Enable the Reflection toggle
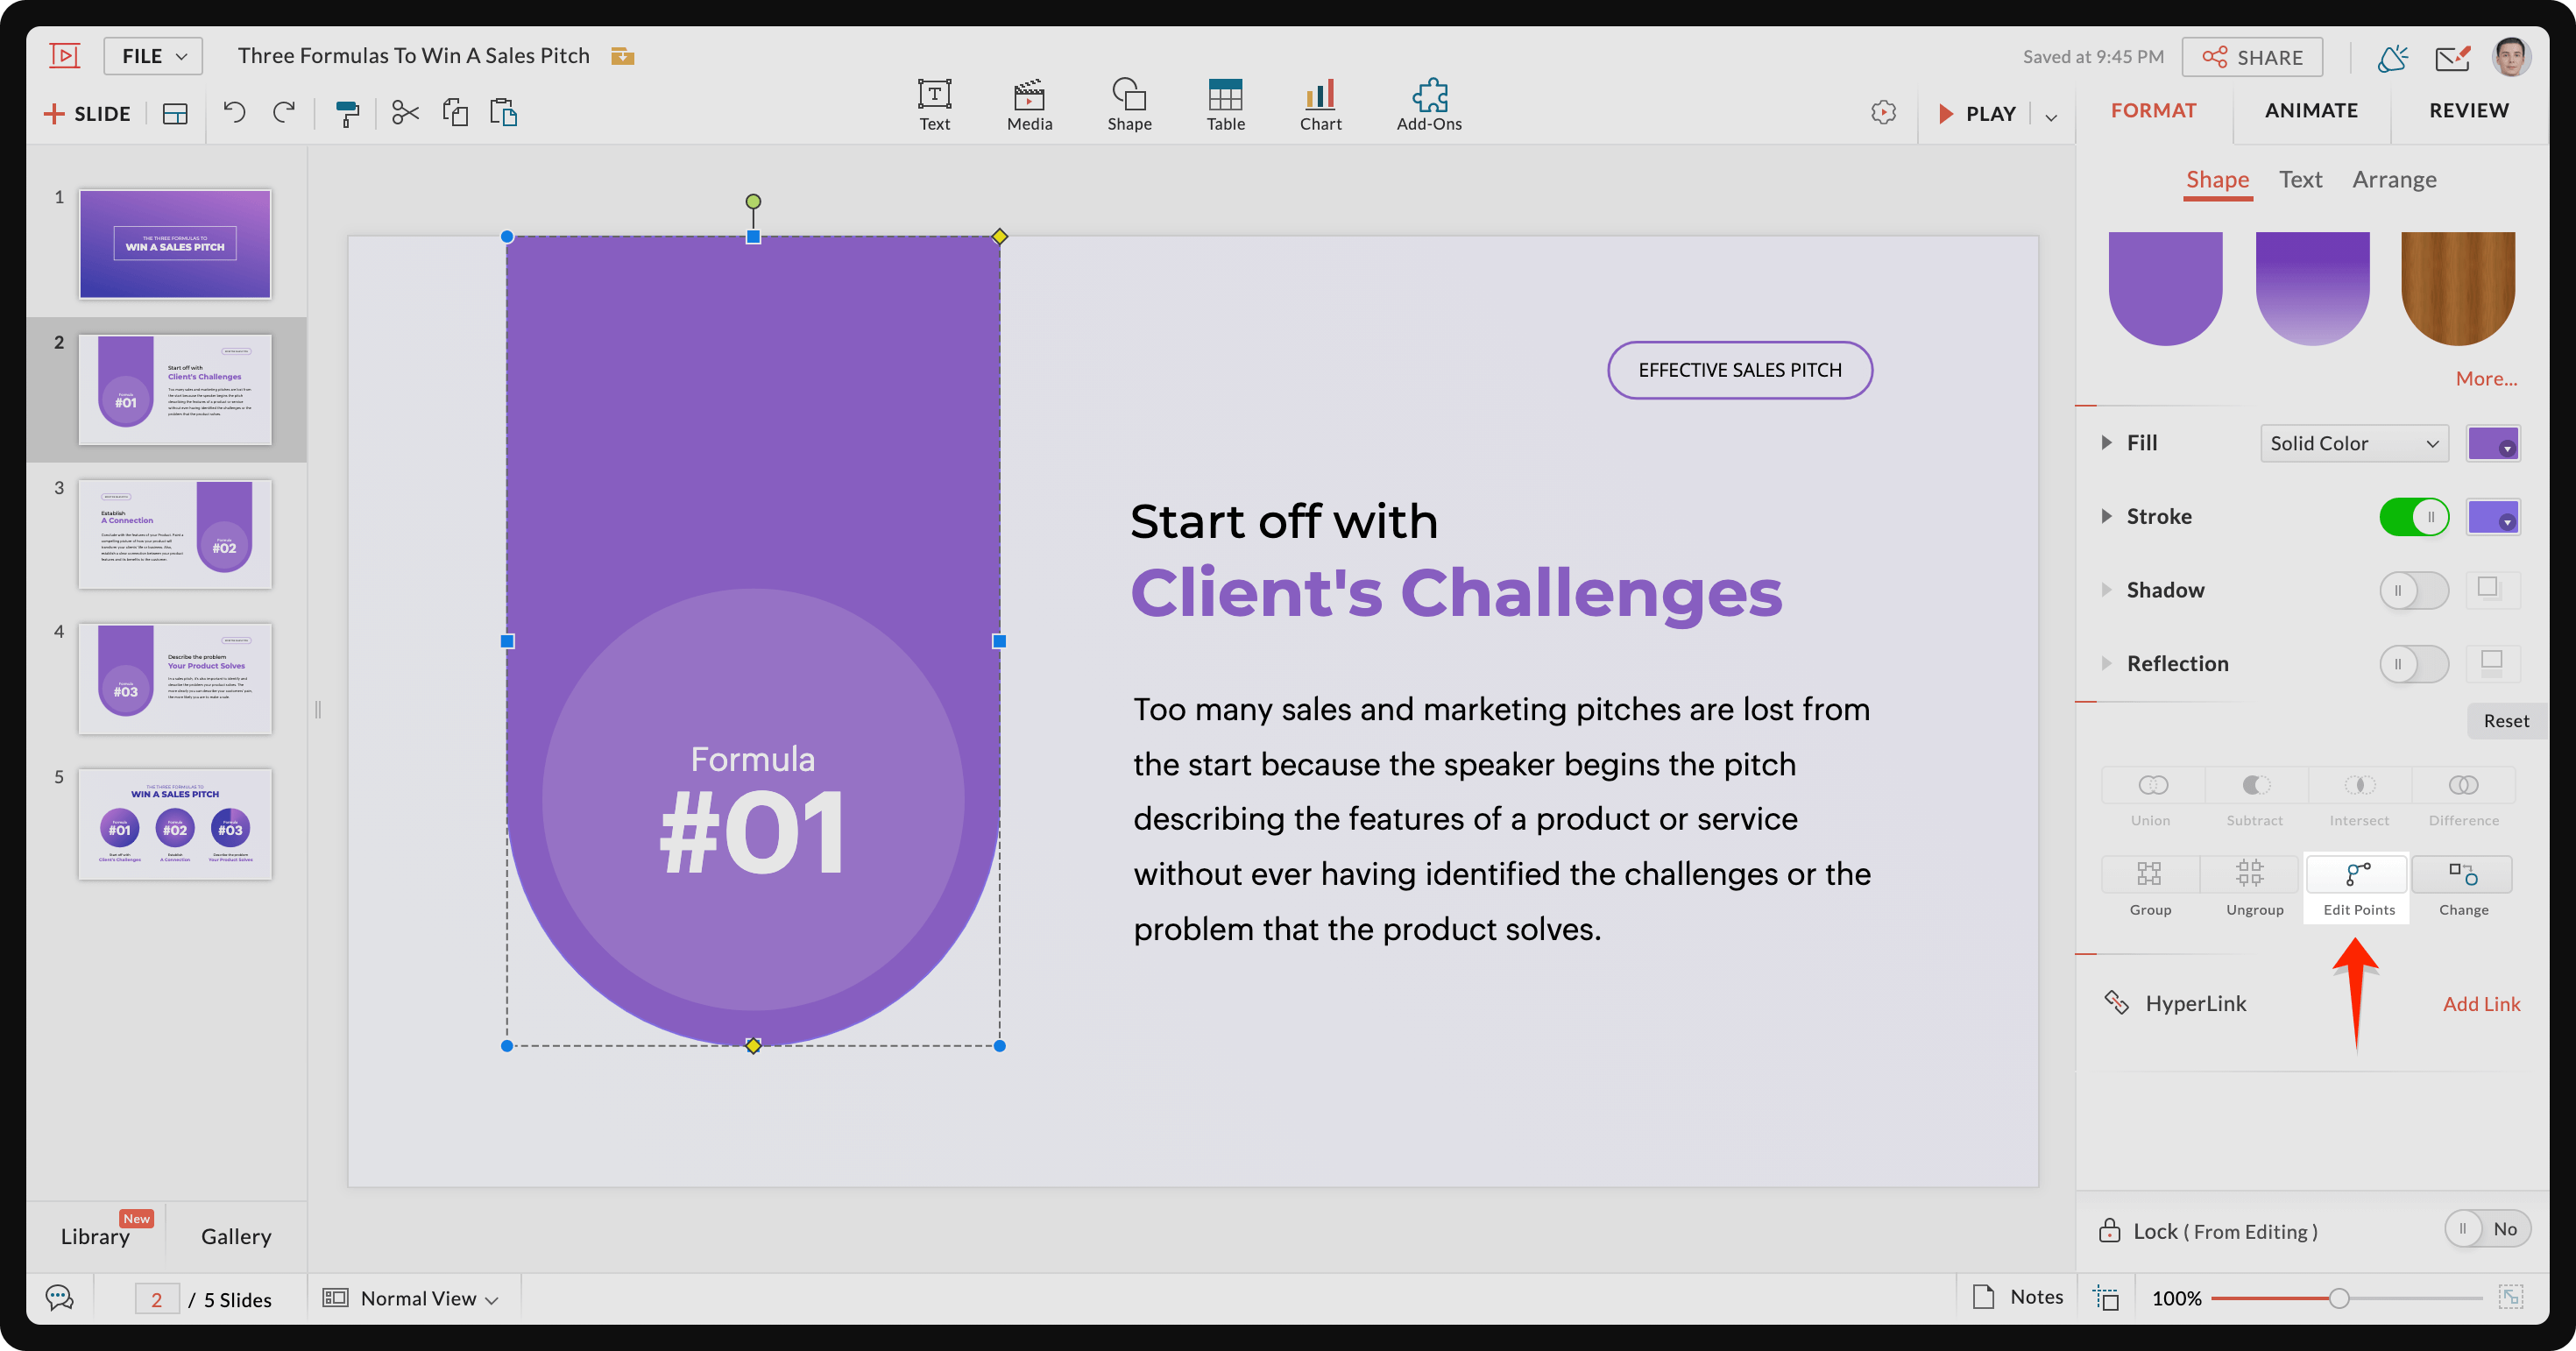Image resolution: width=2576 pixels, height=1351 pixels. coord(2412,662)
